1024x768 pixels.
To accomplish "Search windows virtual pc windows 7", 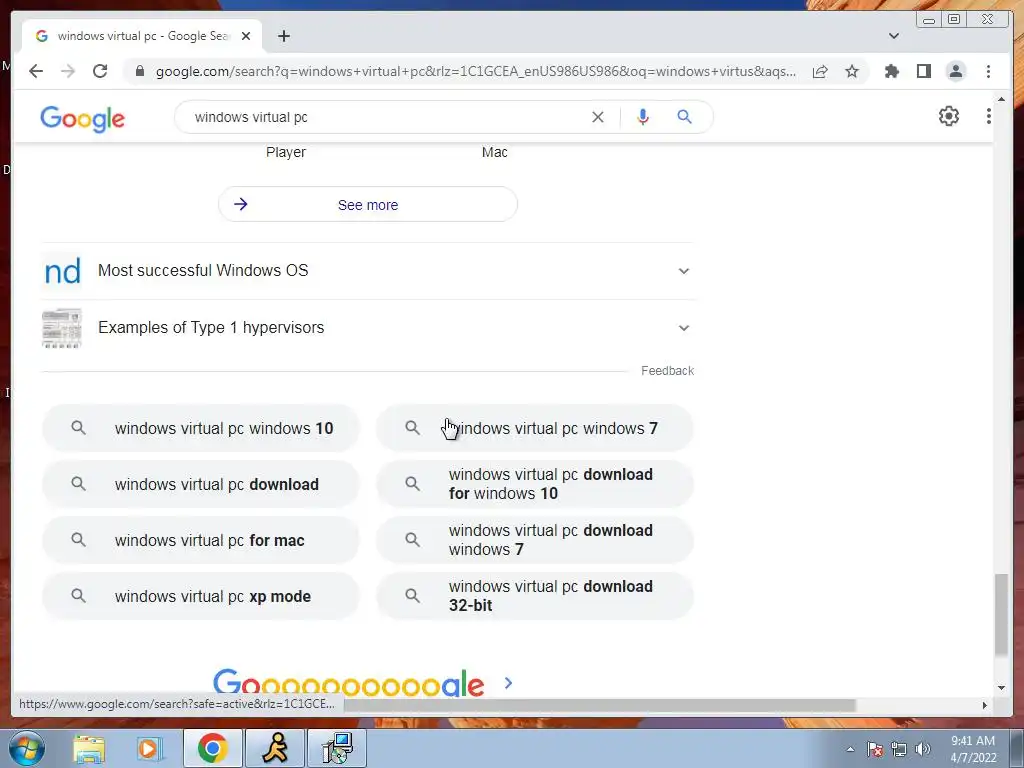I will pos(535,428).
